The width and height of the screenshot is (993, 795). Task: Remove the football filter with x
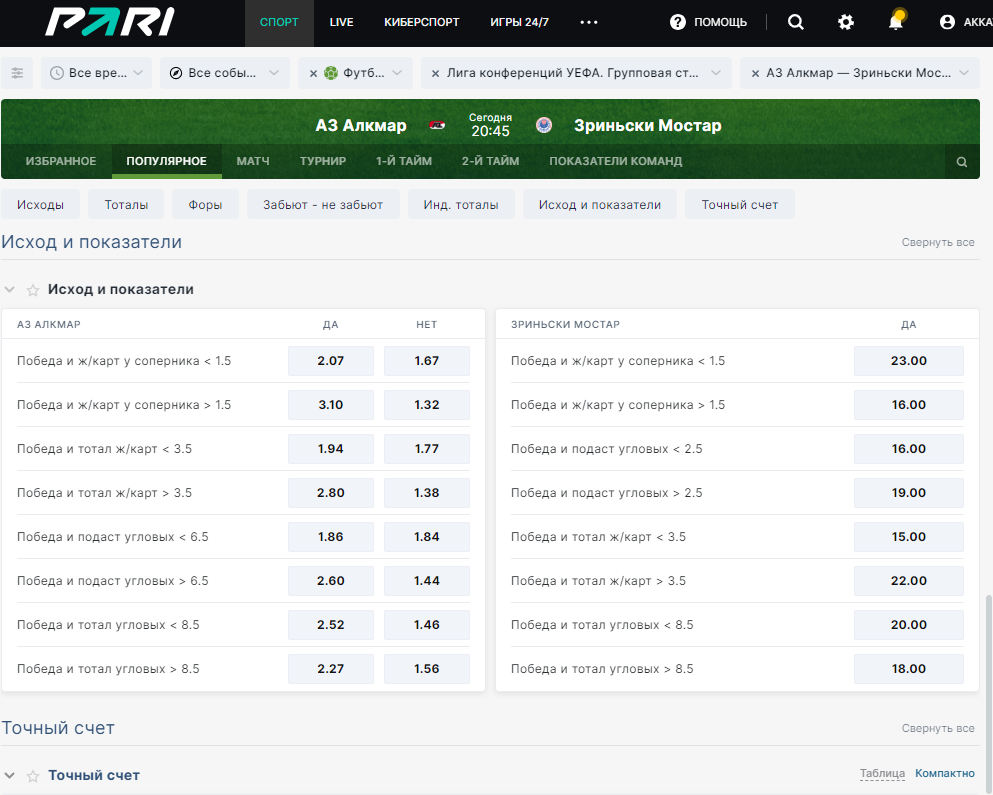tap(313, 73)
